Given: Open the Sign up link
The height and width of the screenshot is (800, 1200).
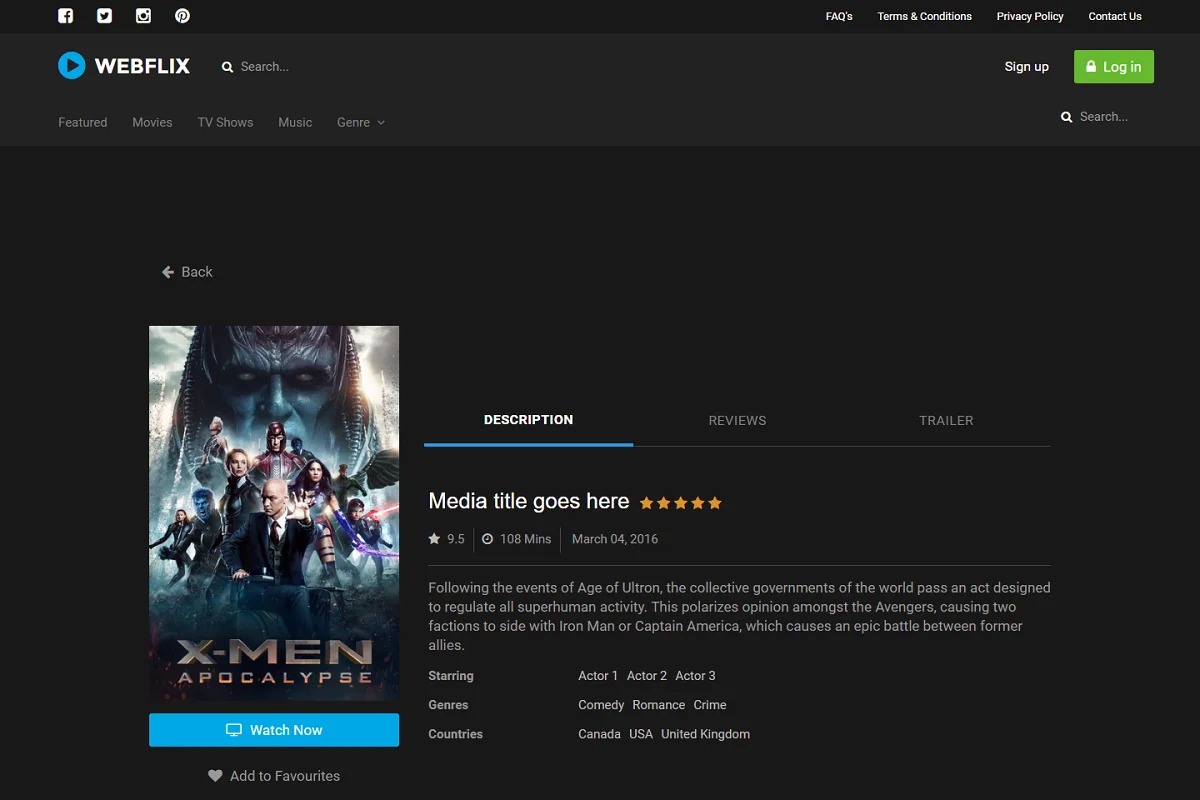Looking at the screenshot, I should pyautogui.click(x=1026, y=67).
